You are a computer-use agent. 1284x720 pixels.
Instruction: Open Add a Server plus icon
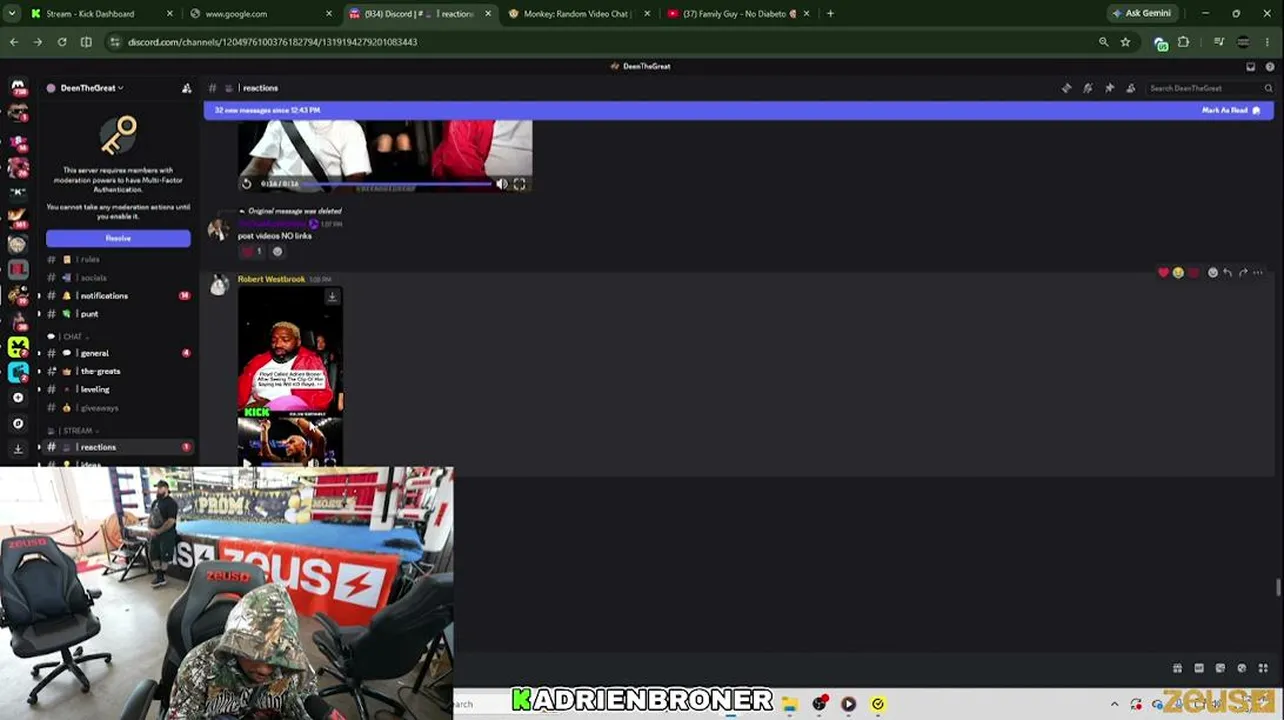click(18, 398)
